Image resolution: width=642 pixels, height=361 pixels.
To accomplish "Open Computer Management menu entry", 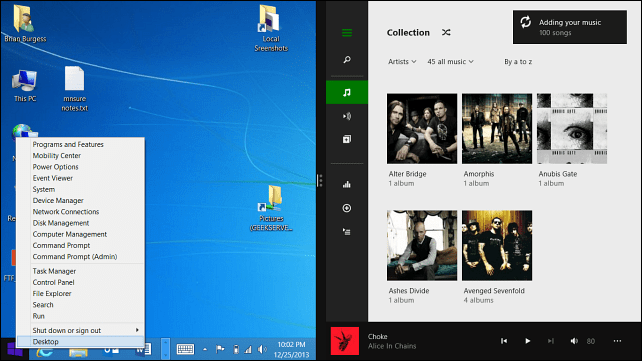I will [80, 234].
